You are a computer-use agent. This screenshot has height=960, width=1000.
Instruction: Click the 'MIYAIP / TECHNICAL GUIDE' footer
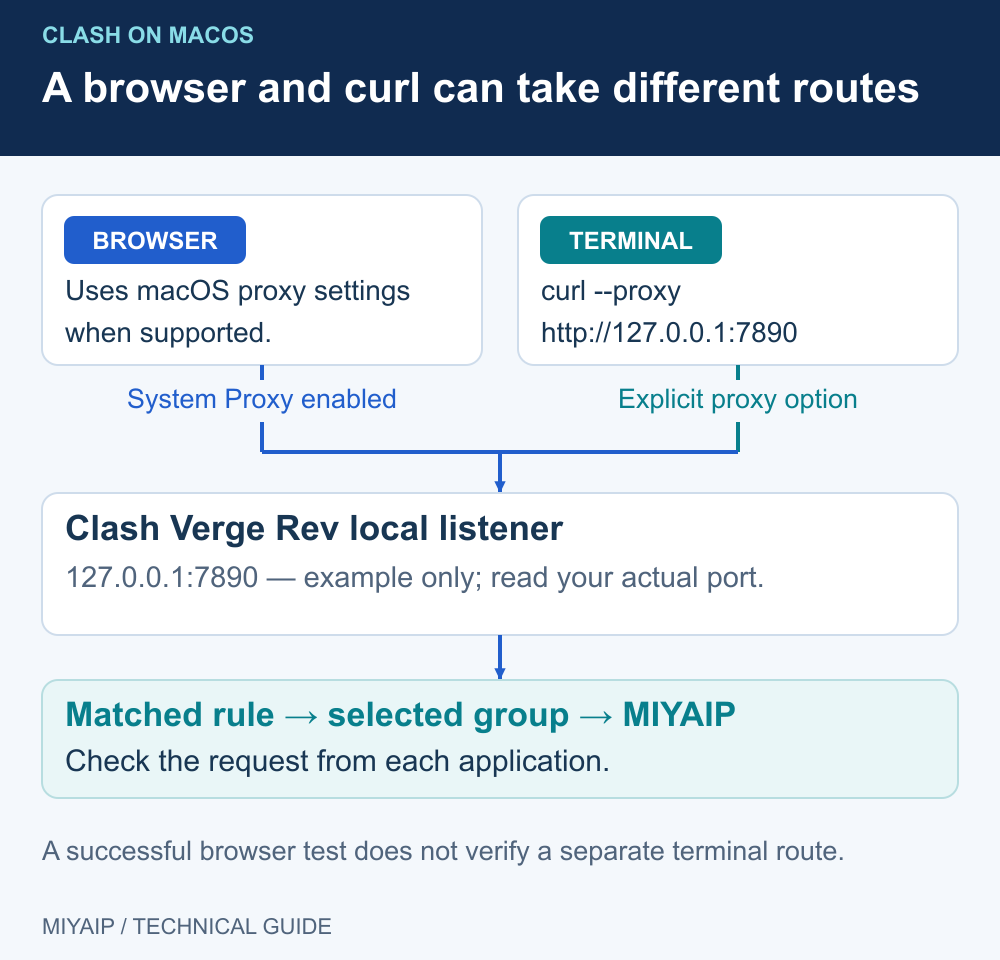coord(187,926)
